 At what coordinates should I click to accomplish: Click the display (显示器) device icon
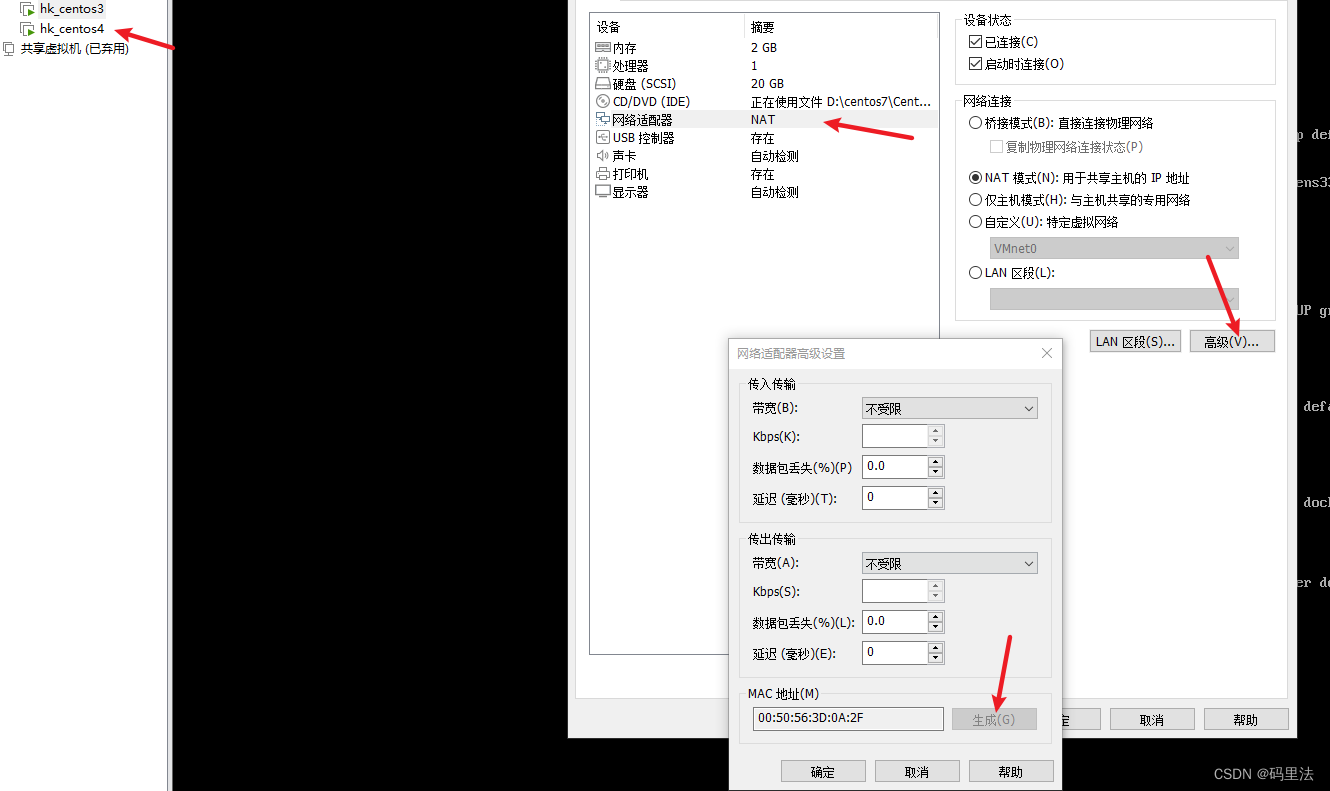point(602,192)
